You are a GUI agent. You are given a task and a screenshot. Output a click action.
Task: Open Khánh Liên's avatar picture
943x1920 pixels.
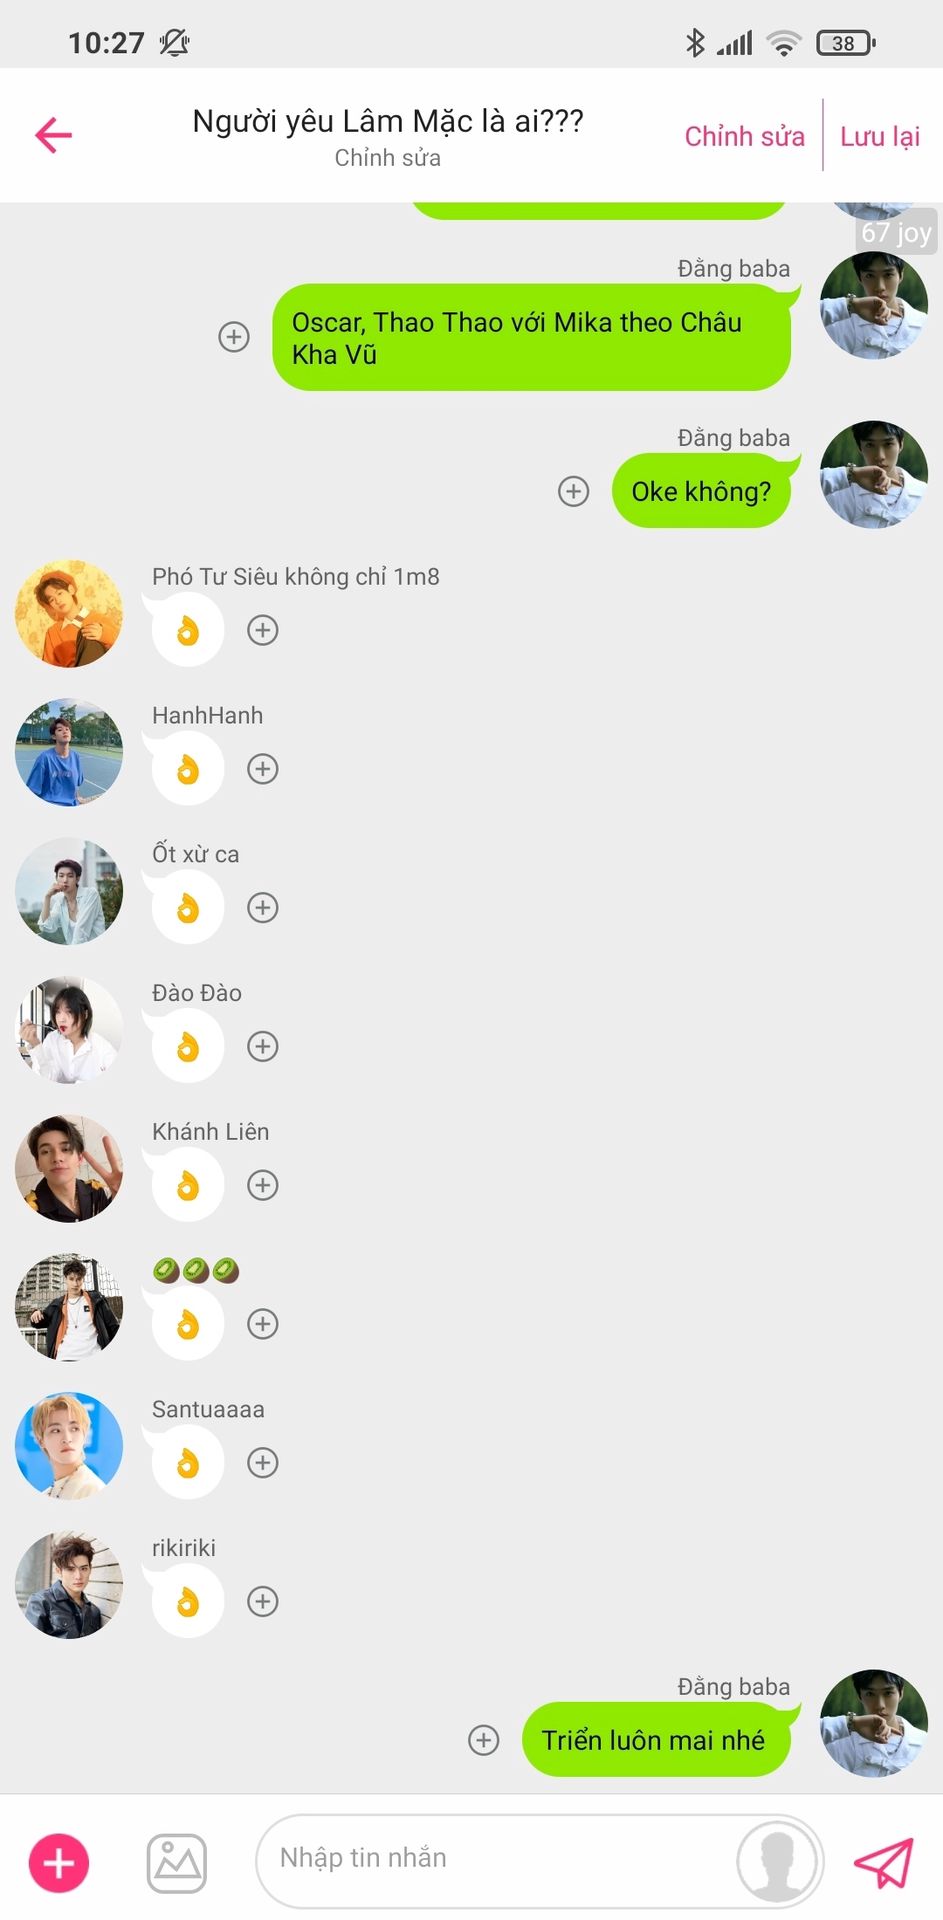69,1168
